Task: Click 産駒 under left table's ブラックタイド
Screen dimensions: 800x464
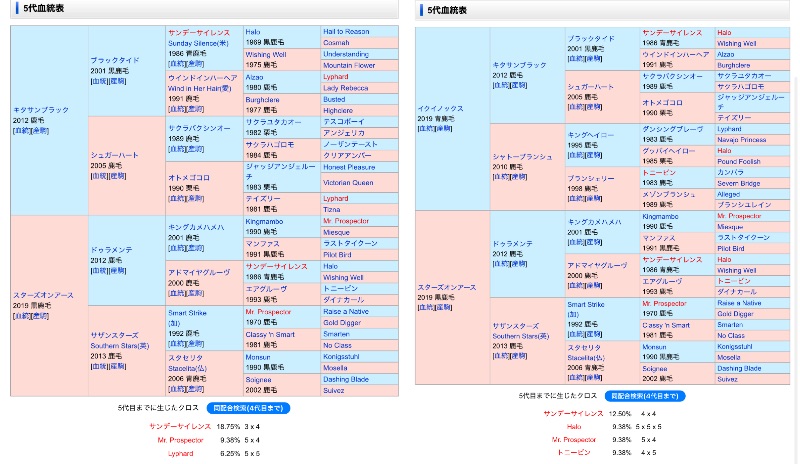Action: tap(117, 81)
